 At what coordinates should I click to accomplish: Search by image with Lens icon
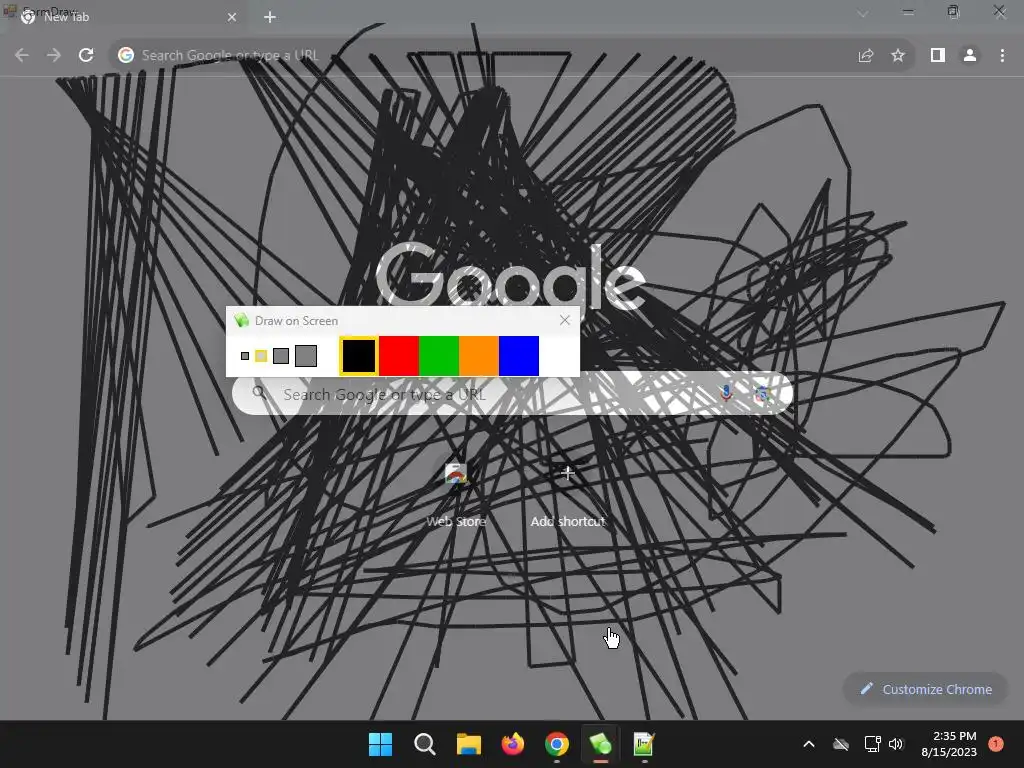click(x=761, y=394)
